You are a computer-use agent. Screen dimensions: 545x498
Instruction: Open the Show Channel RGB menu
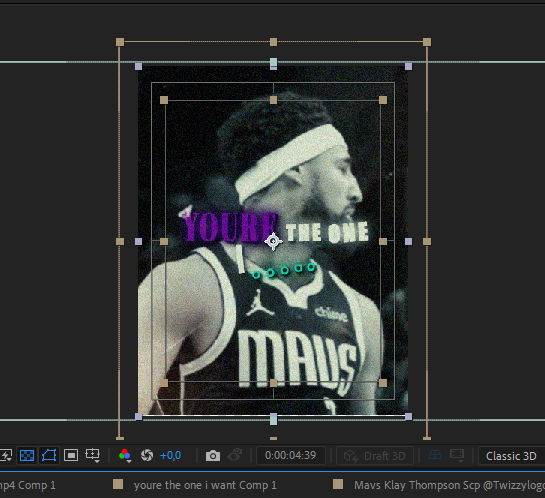click(125, 455)
